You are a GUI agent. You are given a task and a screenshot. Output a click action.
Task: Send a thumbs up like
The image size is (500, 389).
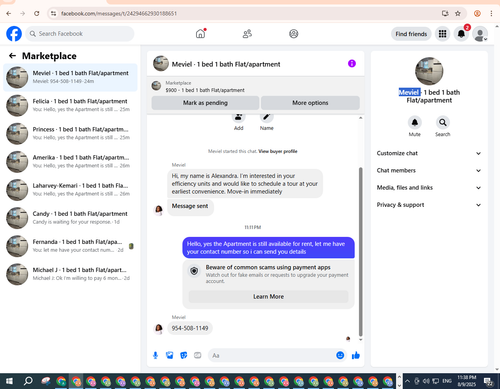pos(356,355)
